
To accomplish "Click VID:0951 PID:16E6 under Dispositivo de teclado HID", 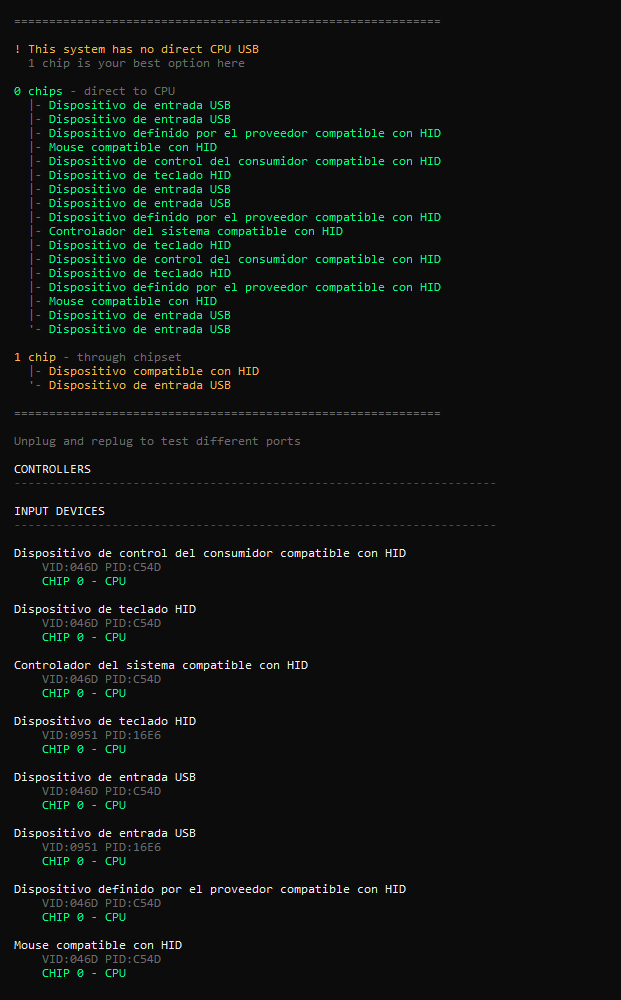I will [x=101, y=736].
